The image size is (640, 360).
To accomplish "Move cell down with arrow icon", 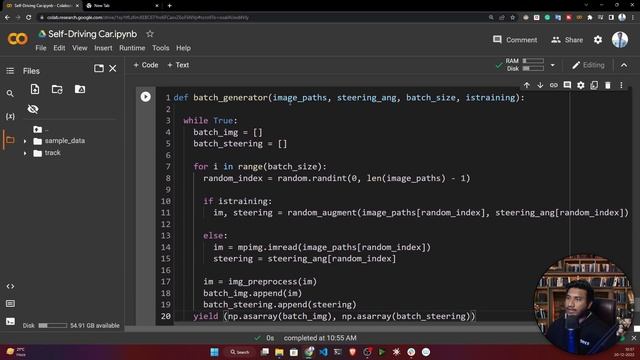I will (540, 85).
